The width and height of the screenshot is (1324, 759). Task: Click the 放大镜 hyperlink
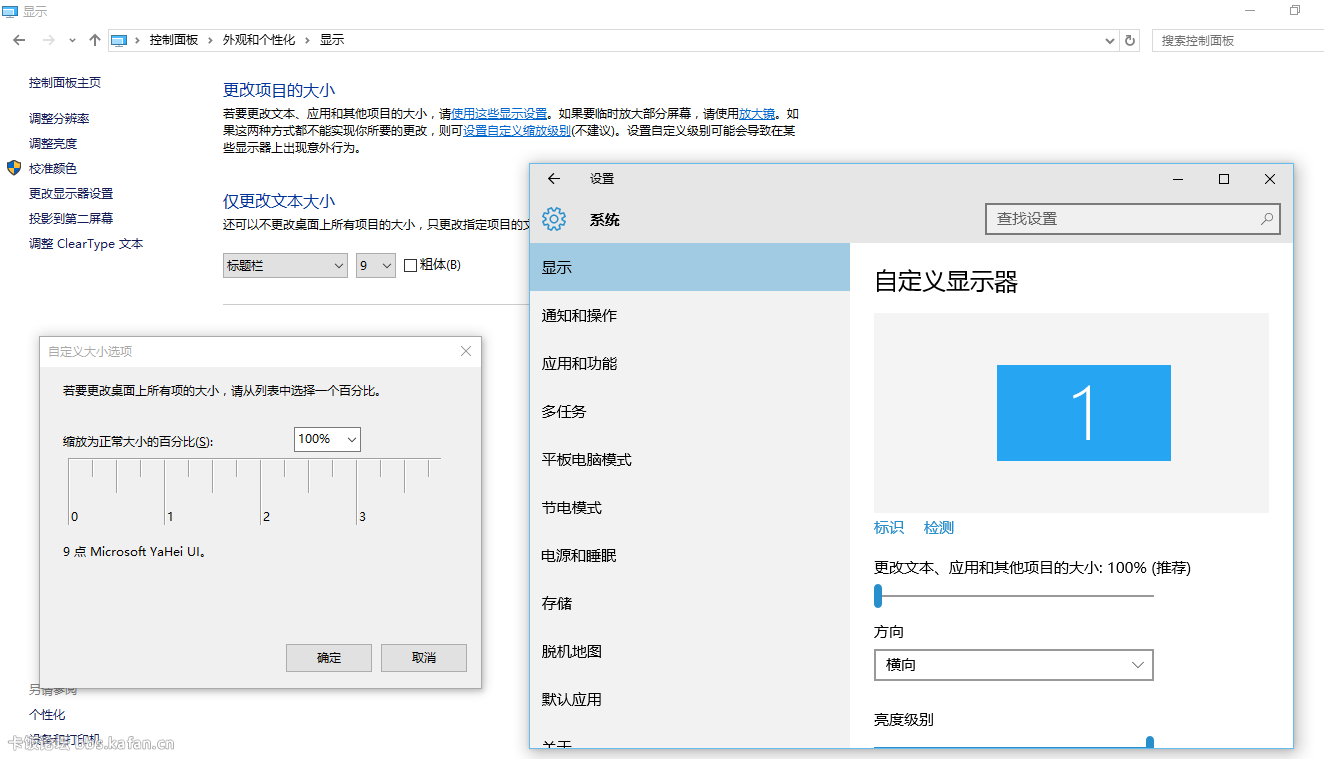(757, 114)
